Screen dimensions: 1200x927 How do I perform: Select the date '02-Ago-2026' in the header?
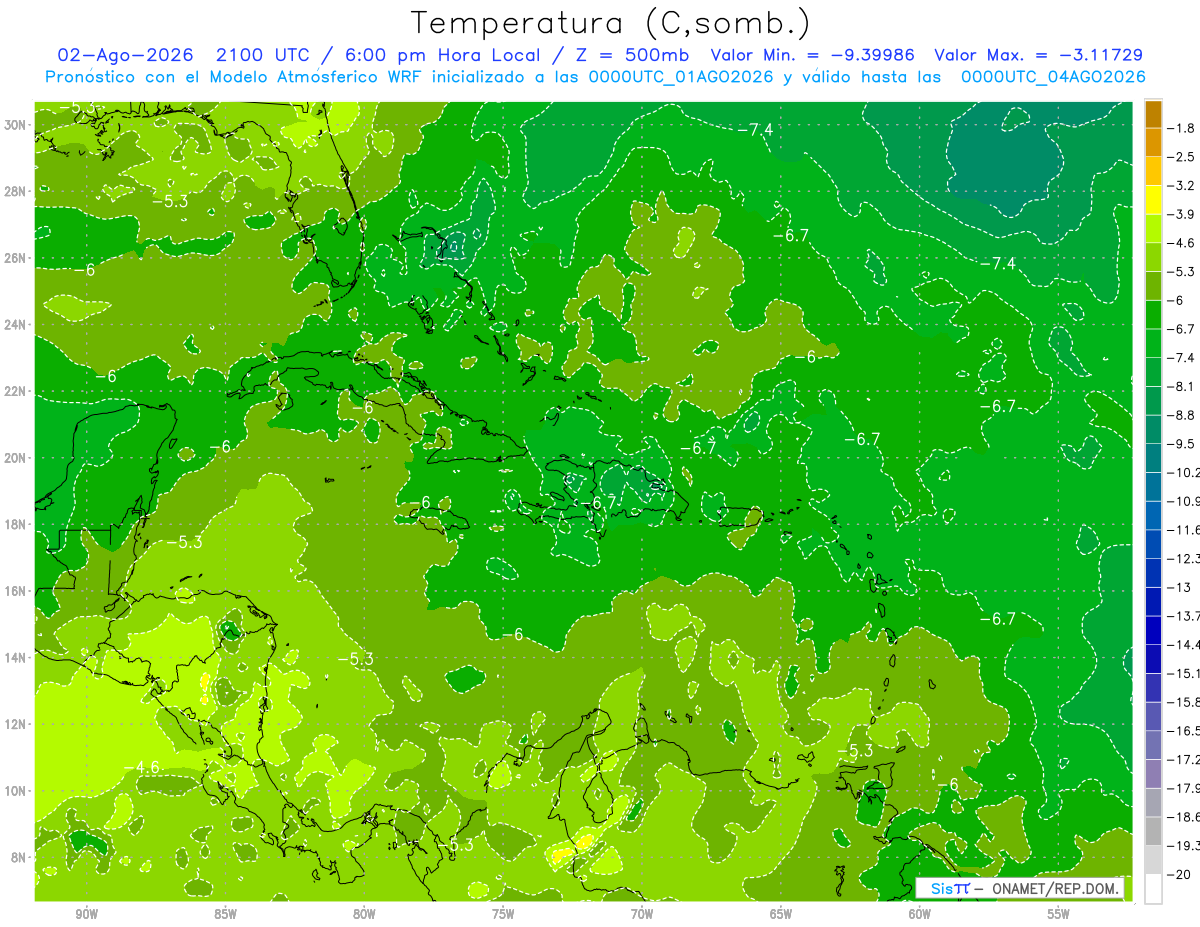(x=127, y=55)
